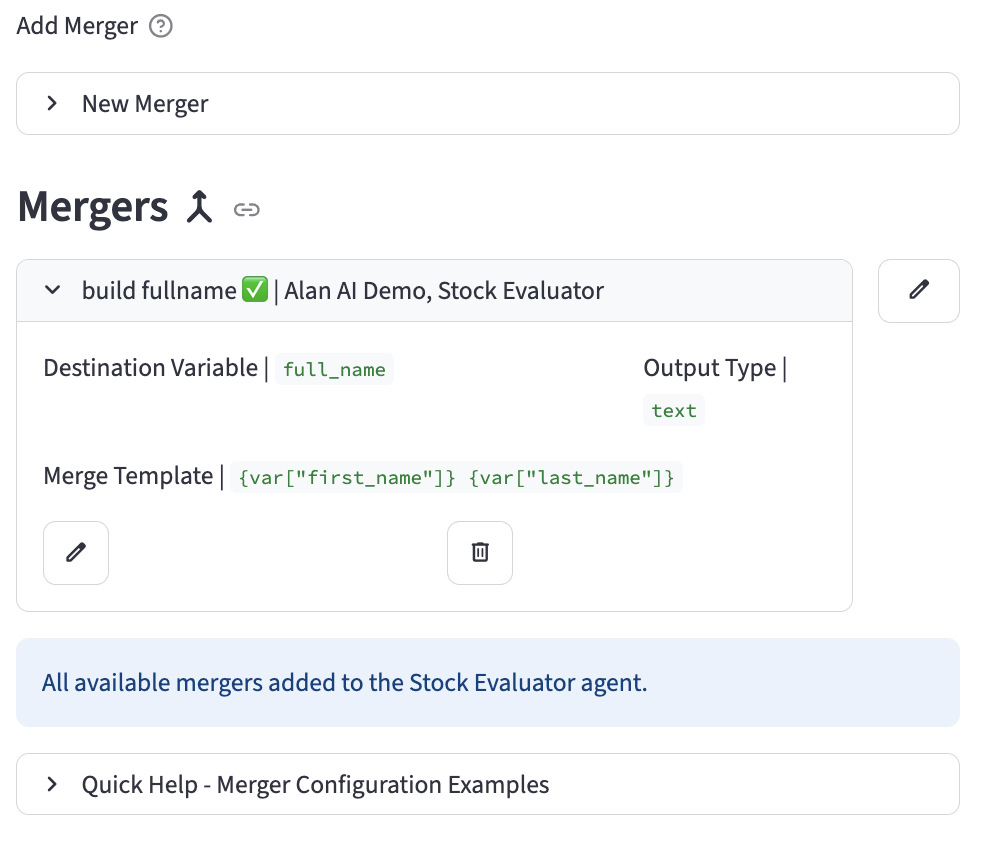Click the merge template code snippet
This screenshot has height=846, width=984.
click(456, 478)
